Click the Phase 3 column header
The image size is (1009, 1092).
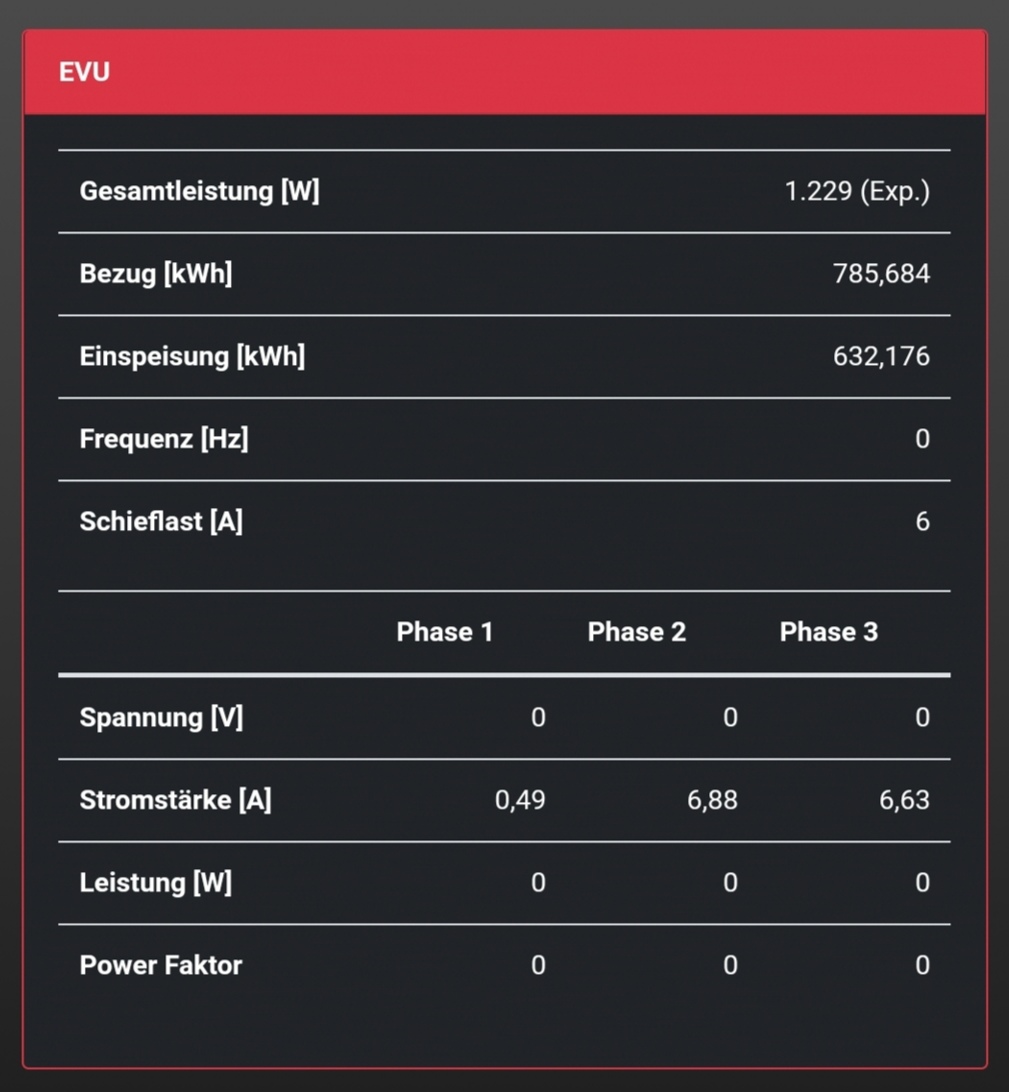[x=829, y=632]
